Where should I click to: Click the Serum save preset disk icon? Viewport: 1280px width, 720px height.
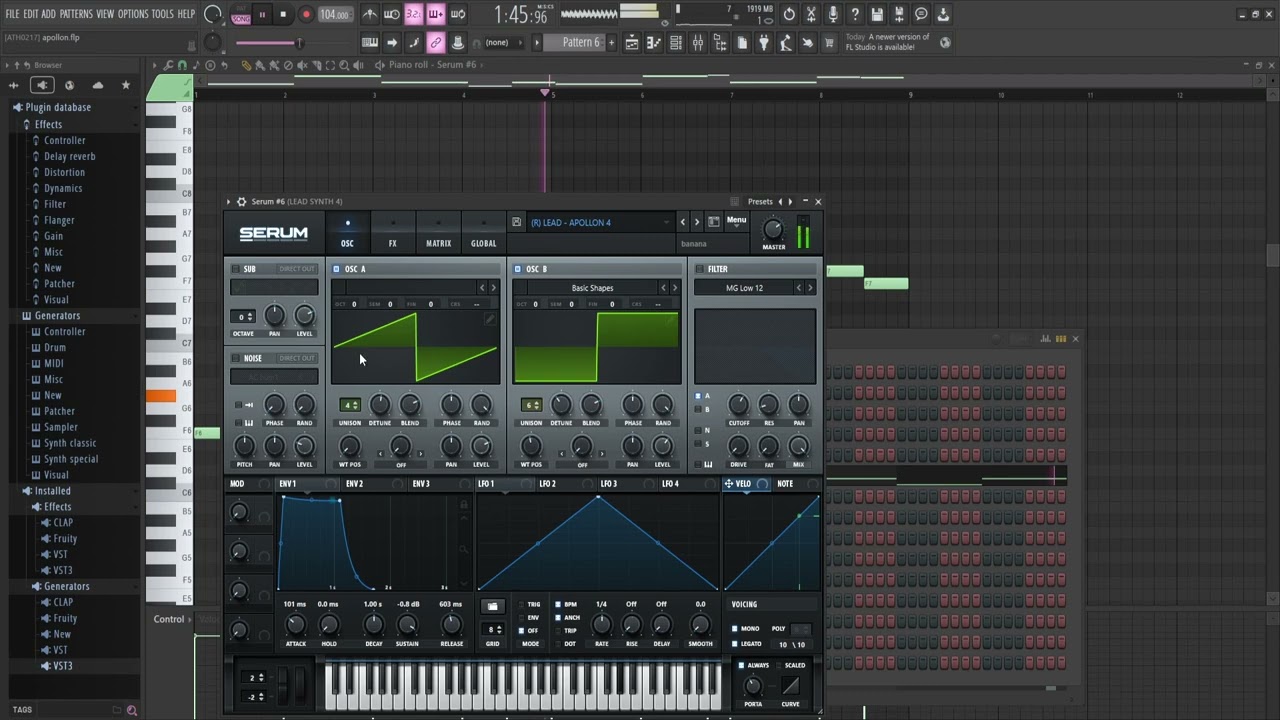pos(517,222)
